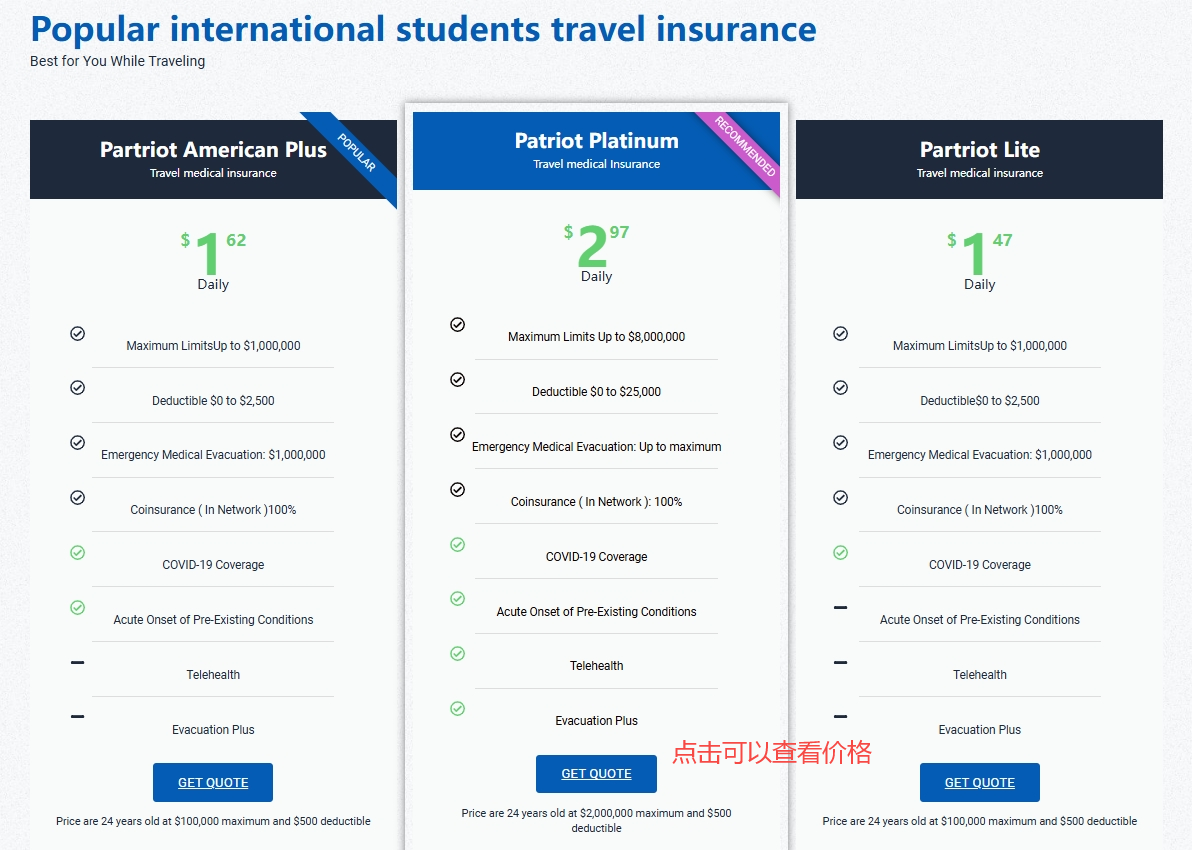Select the Partriot Lite plan header

pos(979,159)
